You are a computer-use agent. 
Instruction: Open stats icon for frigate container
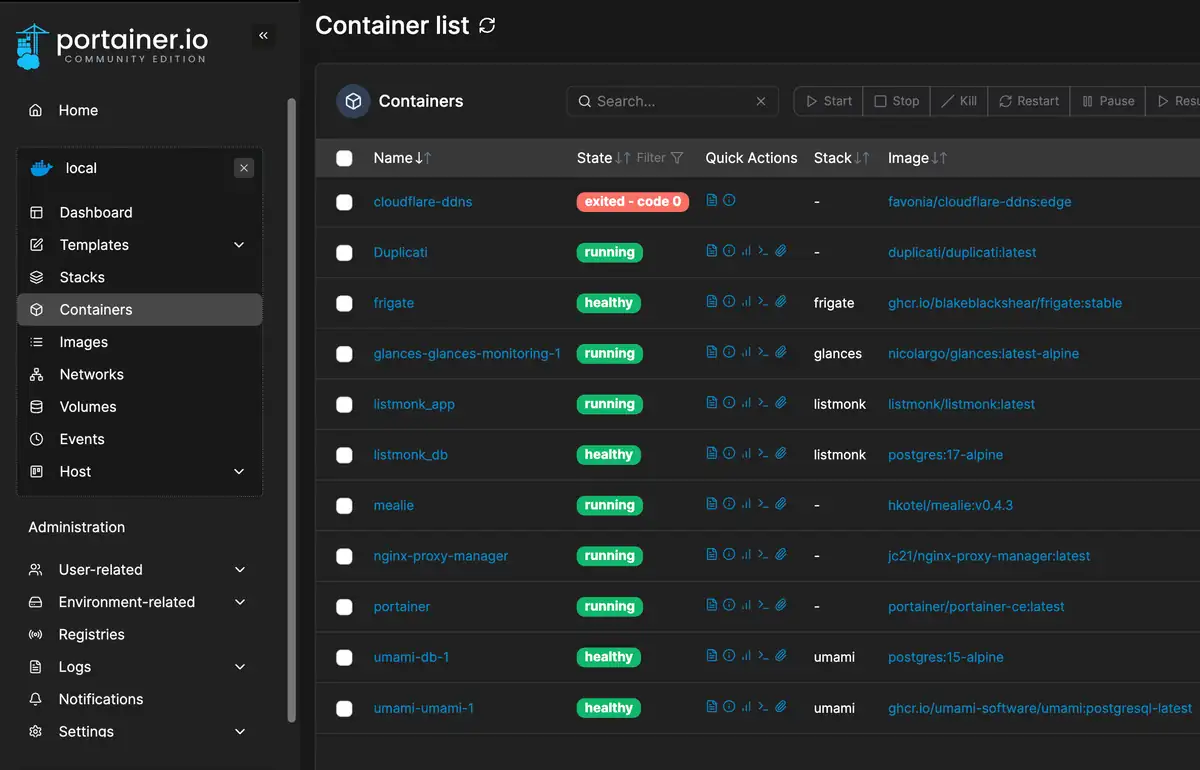746,302
